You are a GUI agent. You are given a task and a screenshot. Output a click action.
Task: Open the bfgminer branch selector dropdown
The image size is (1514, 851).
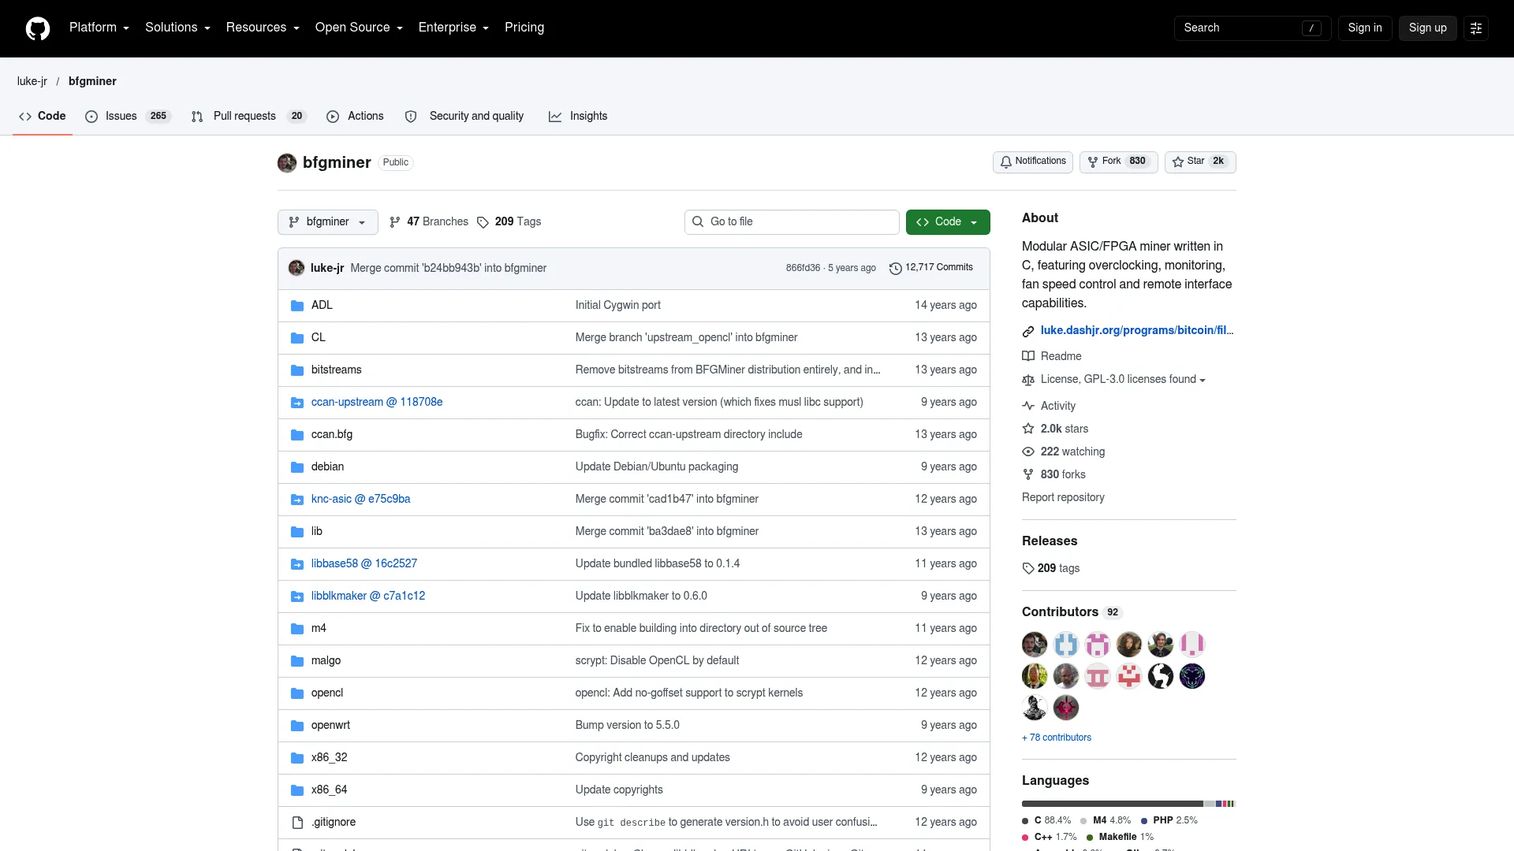tap(328, 222)
